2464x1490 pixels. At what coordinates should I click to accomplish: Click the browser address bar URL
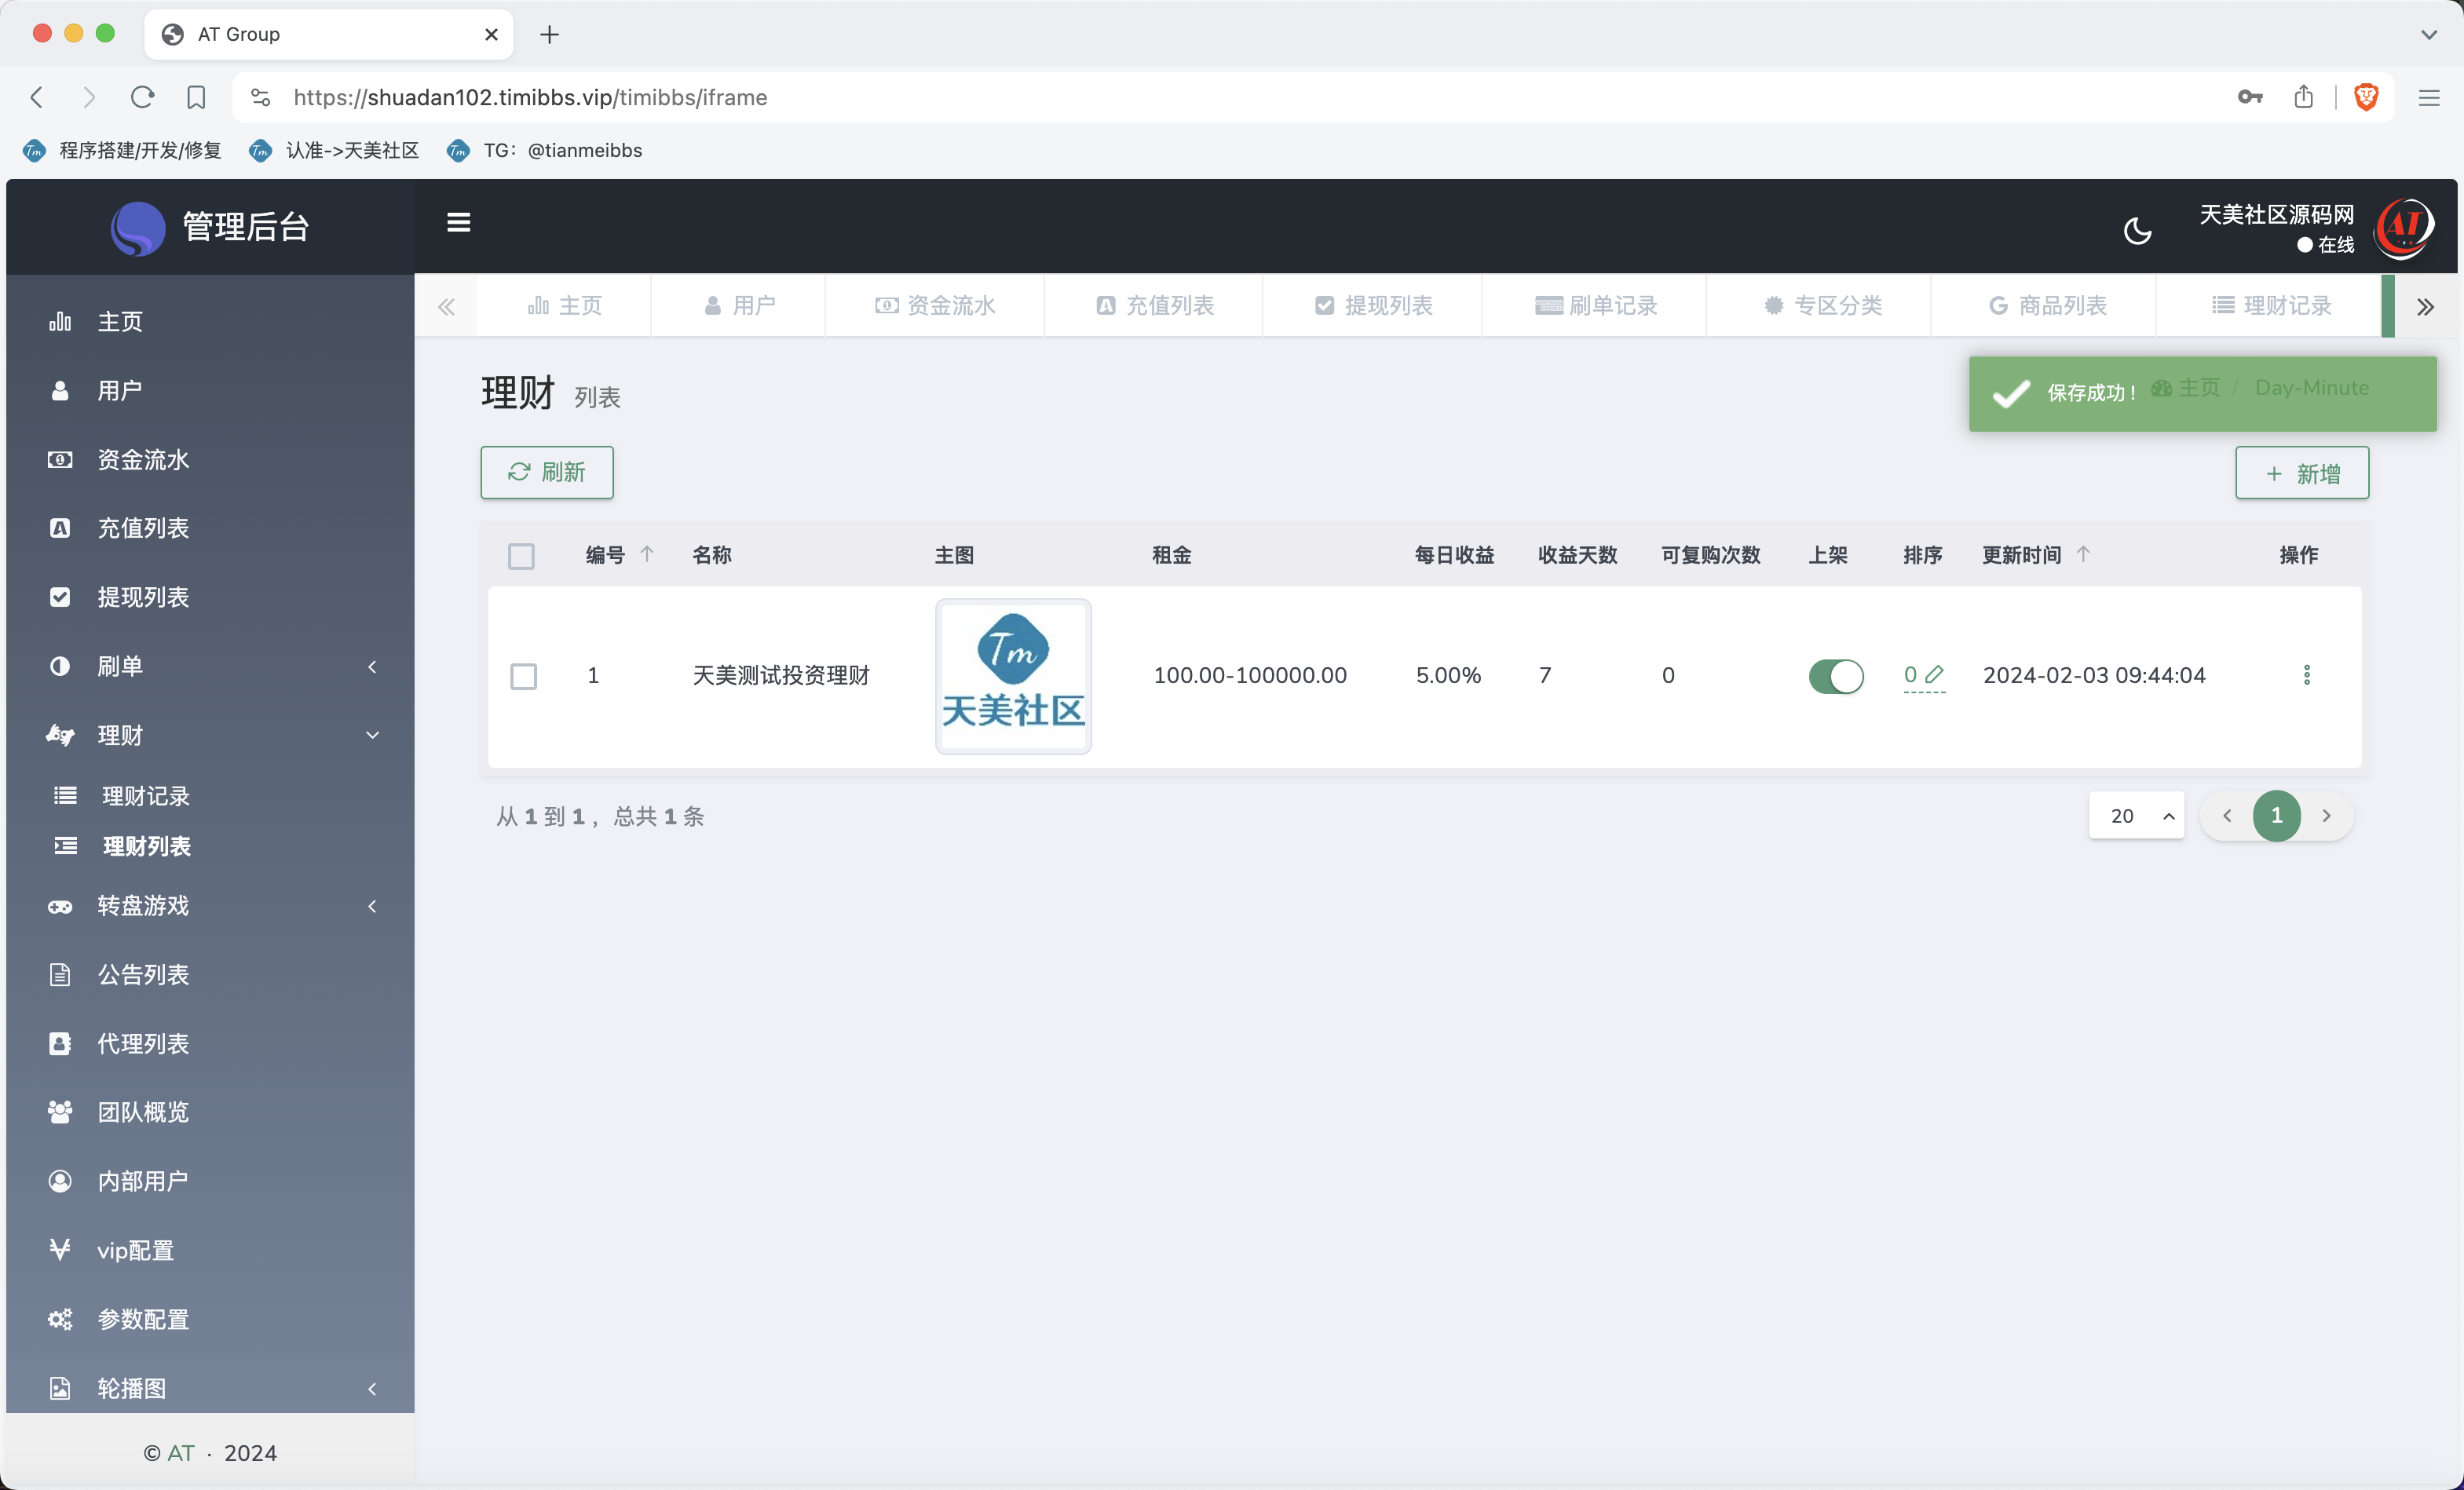(x=530, y=97)
